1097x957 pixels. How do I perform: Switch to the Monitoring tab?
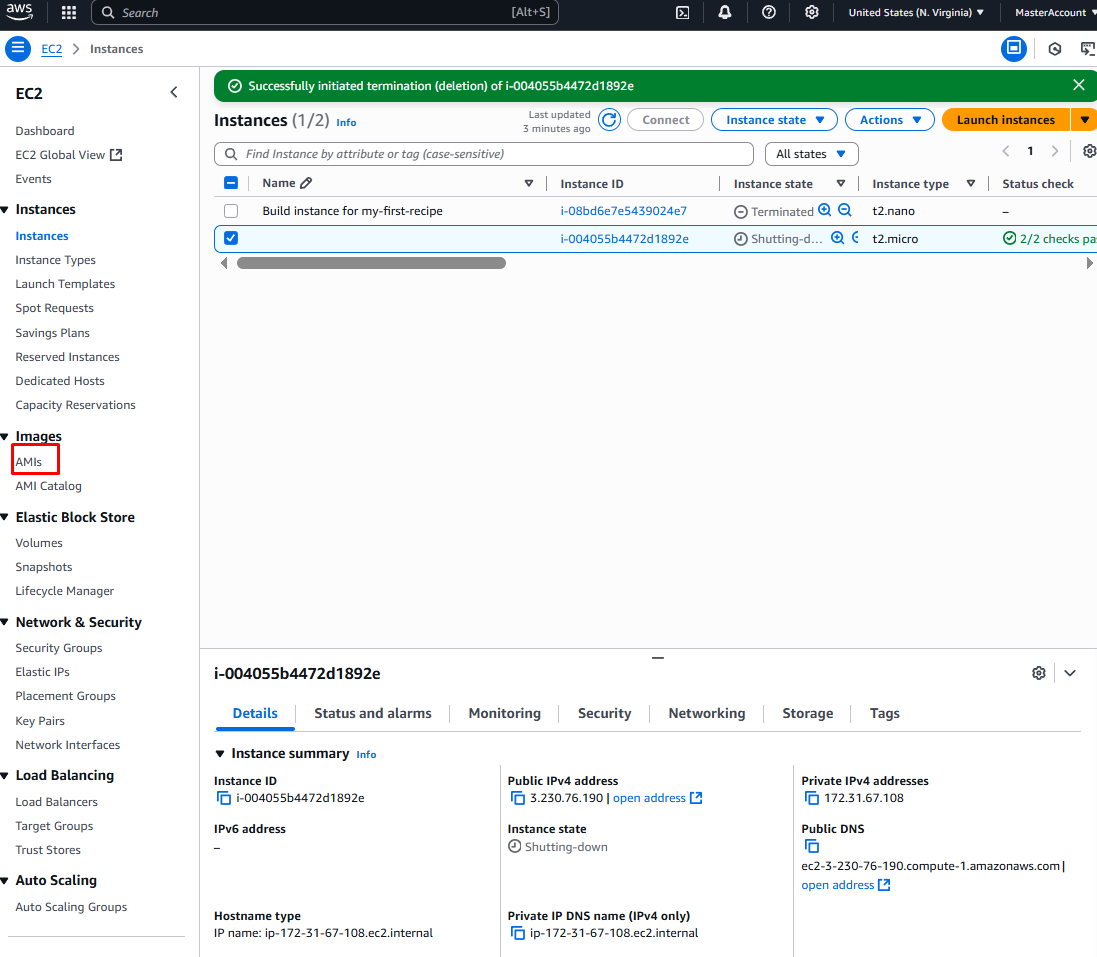point(504,713)
